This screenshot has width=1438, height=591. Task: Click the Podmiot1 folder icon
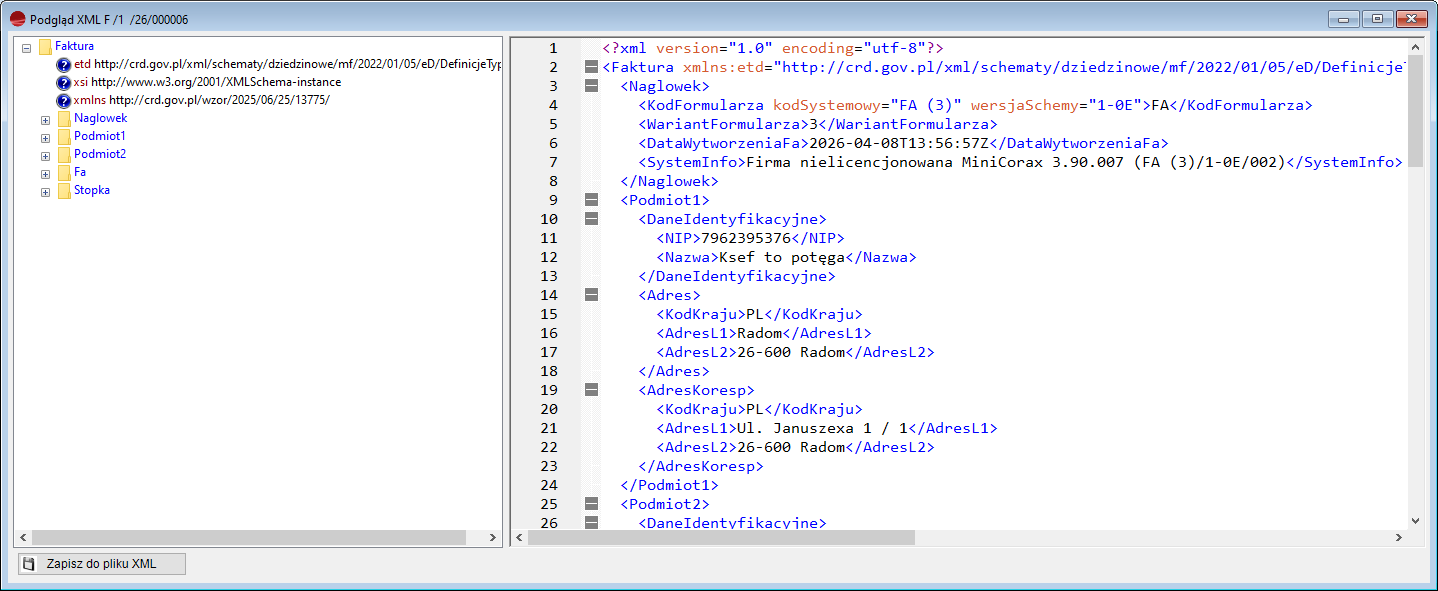click(64, 136)
